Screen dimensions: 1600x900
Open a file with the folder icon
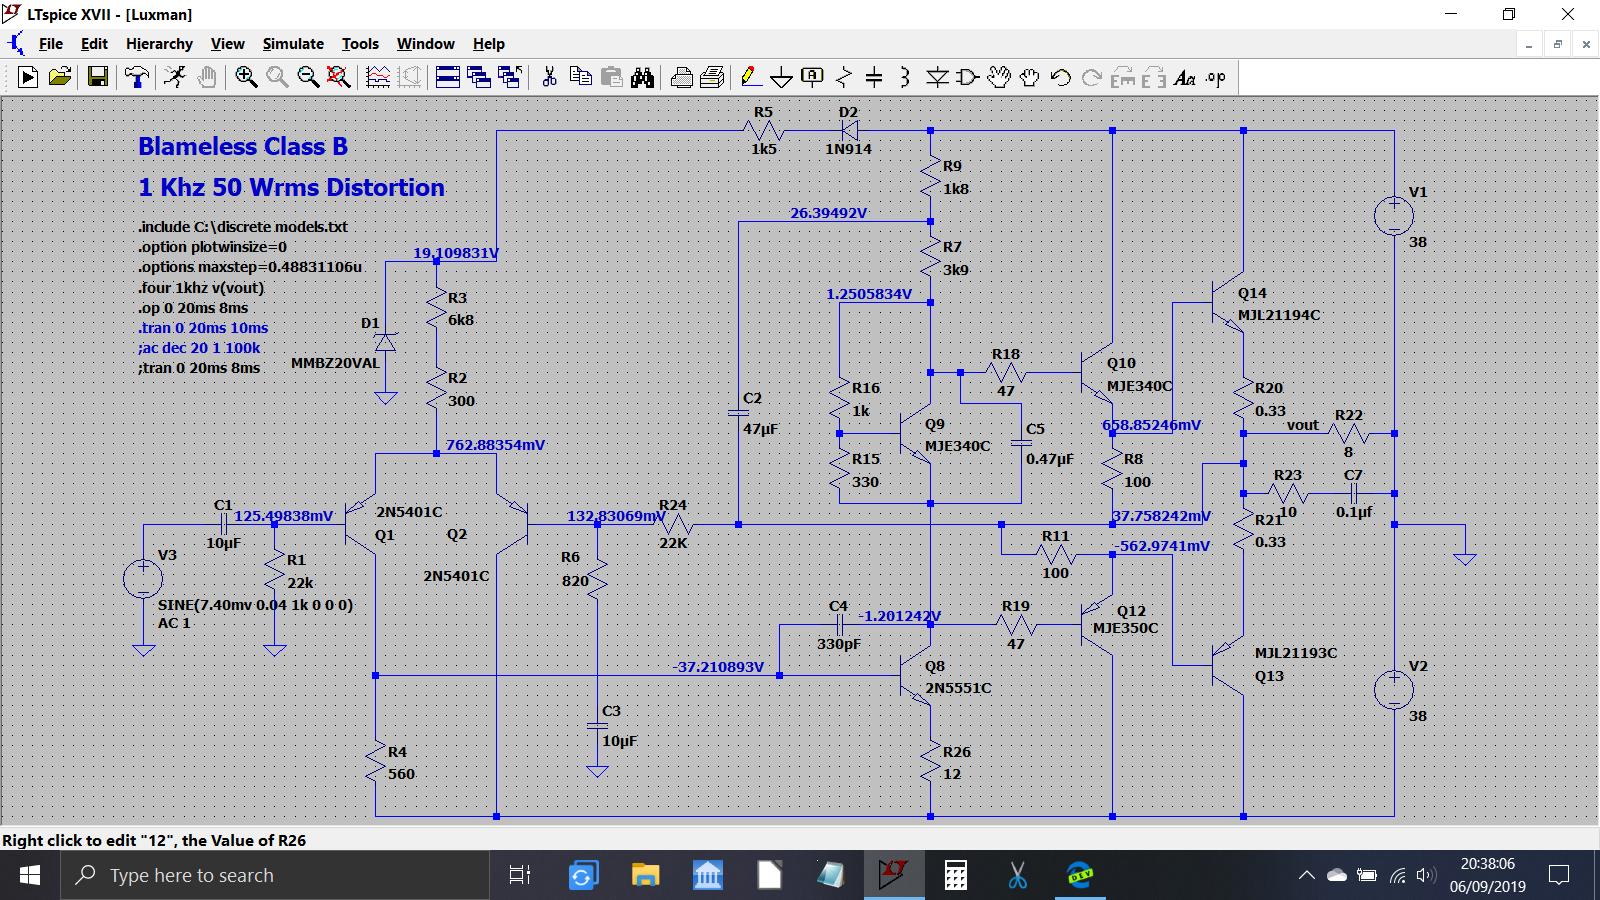60,77
